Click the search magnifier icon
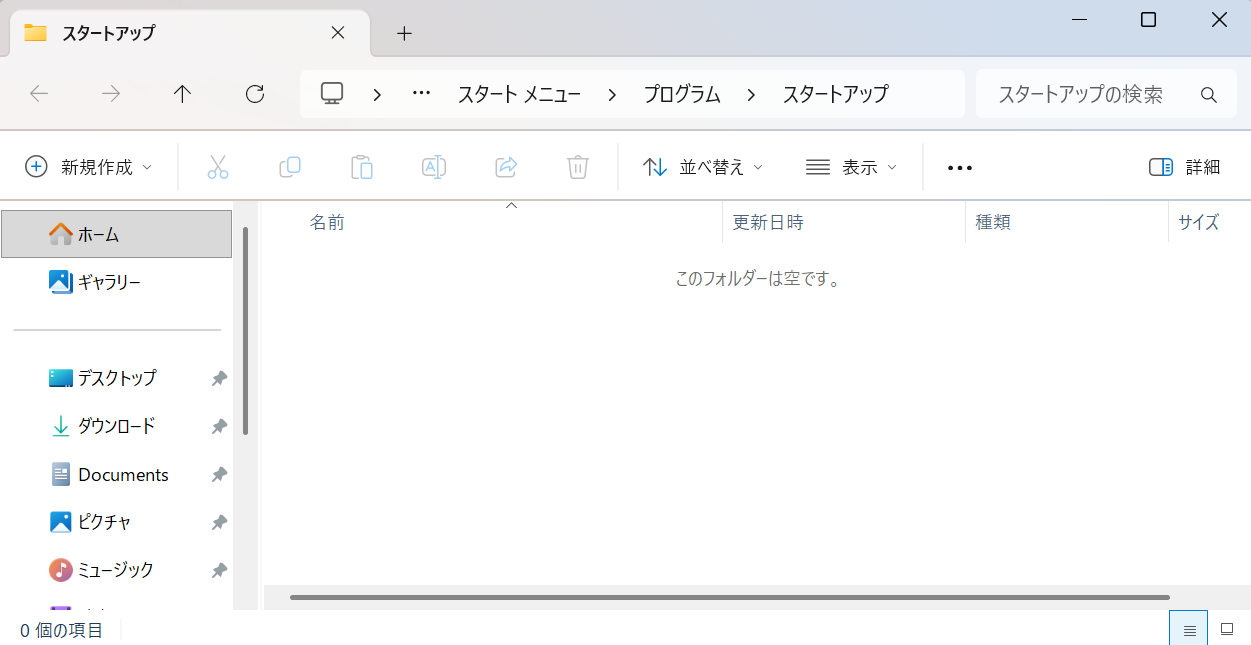This screenshot has width=1251, height=645. 1209,95
